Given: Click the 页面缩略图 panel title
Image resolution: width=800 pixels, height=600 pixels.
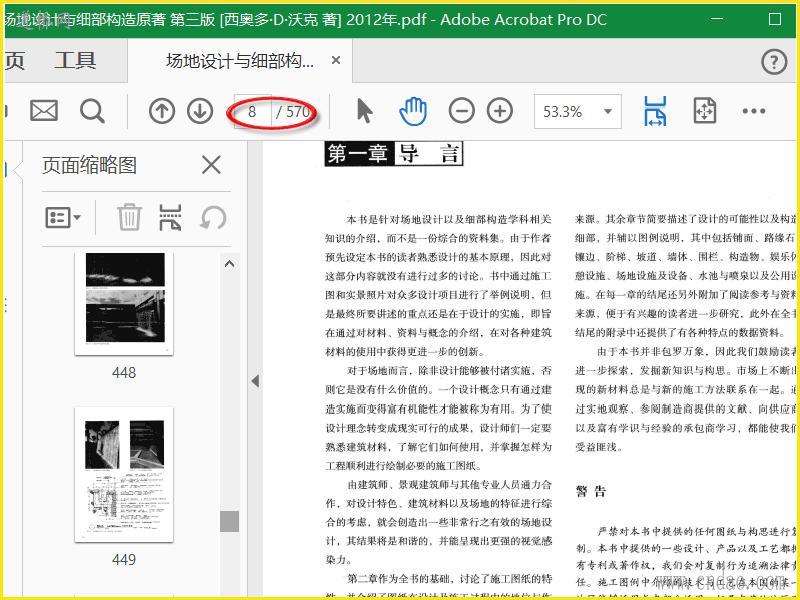Looking at the screenshot, I should [x=89, y=165].
